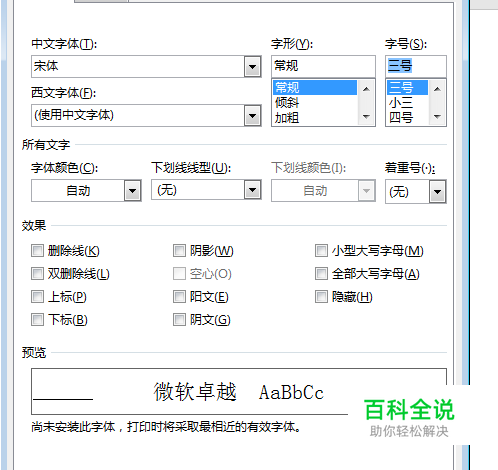The height and width of the screenshot is (470, 498).
Task: Check the 阴文(G) engrave checkbox
Action: (179, 320)
